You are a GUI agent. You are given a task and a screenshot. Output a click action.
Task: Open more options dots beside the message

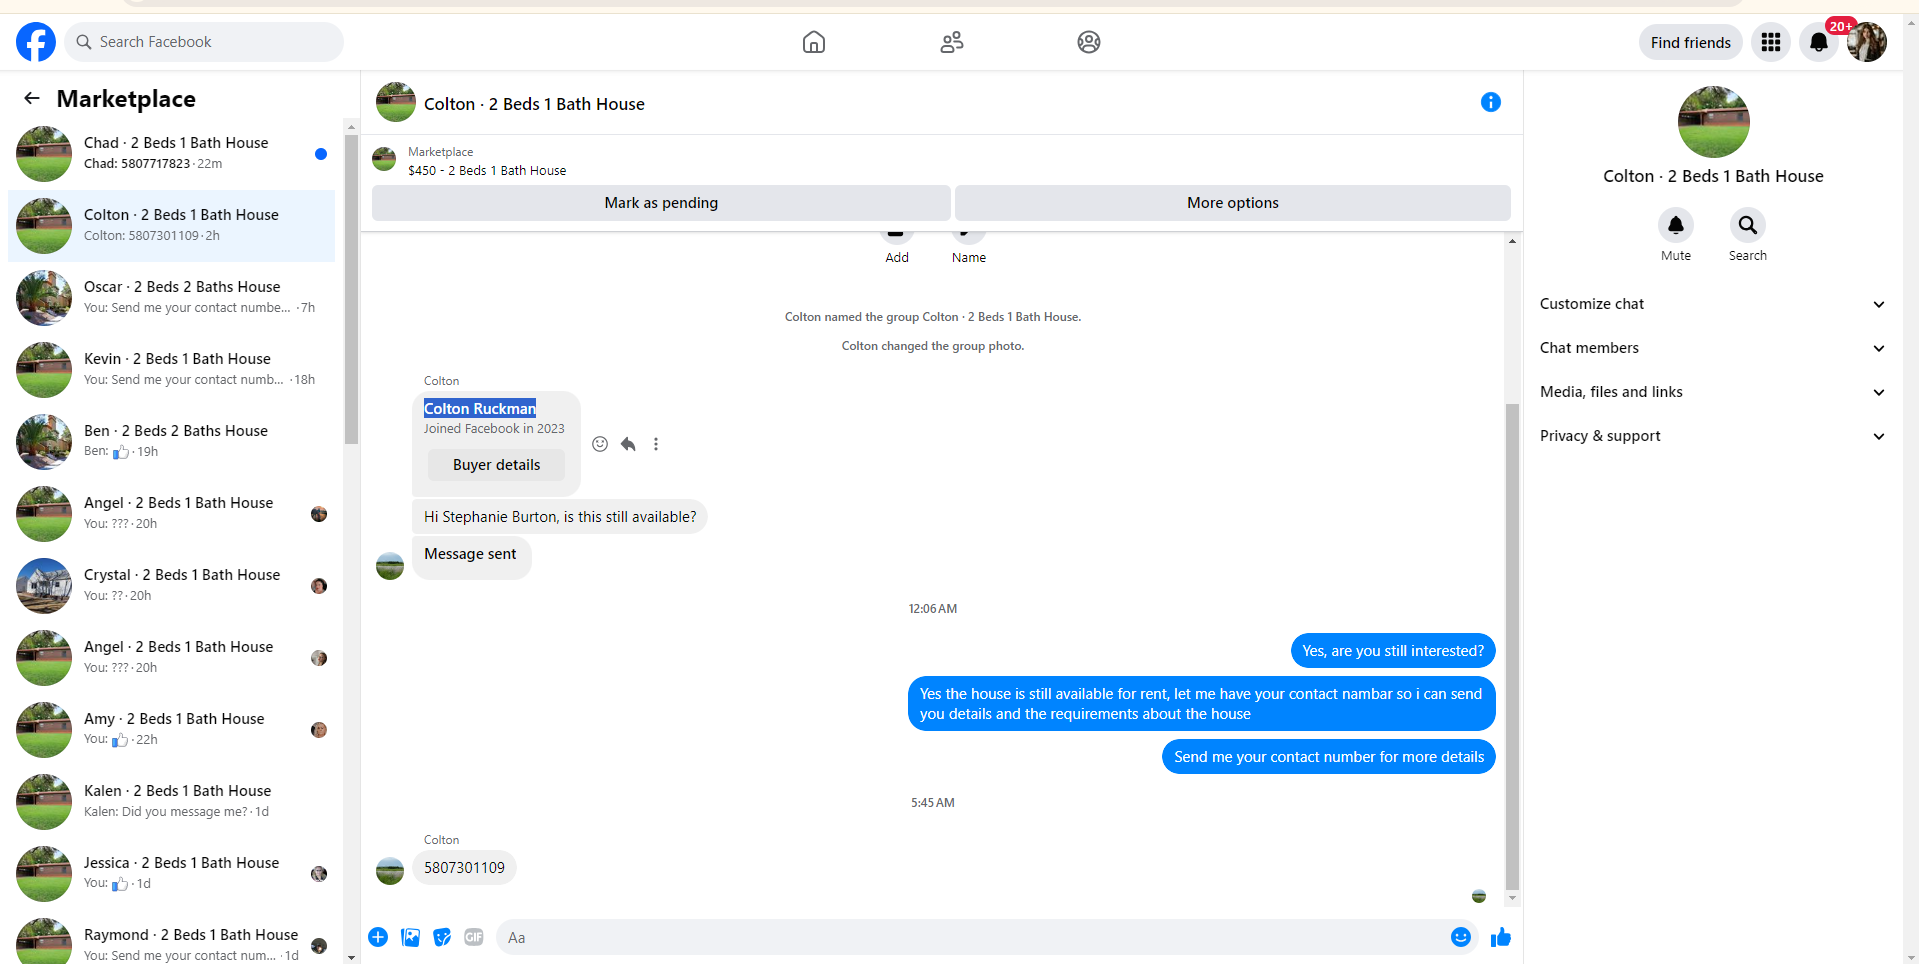(x=656, y=444)
